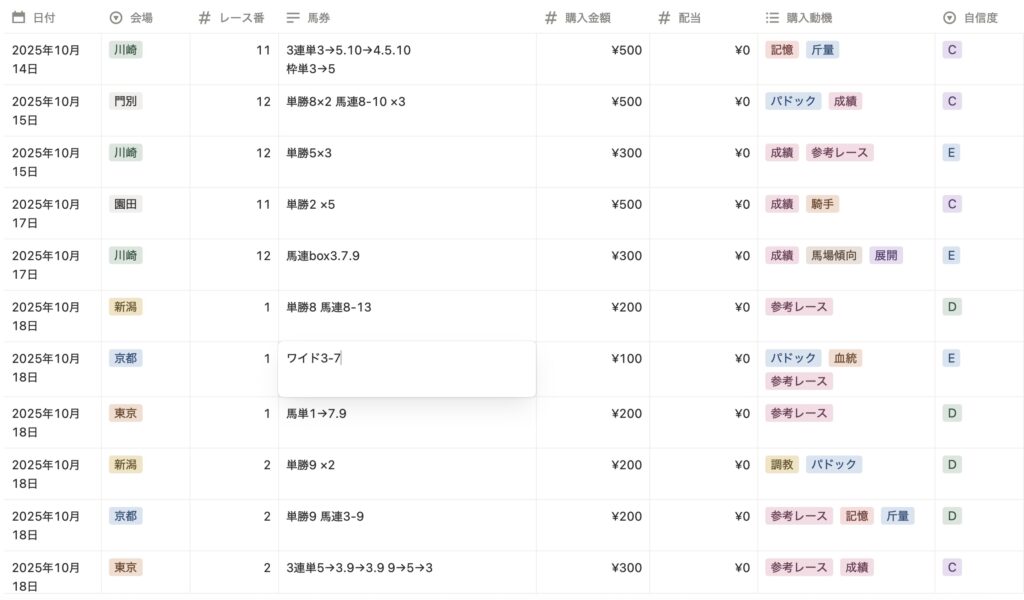Open the 馬連box3.7.9 ticket cell

tap(323, 256)
